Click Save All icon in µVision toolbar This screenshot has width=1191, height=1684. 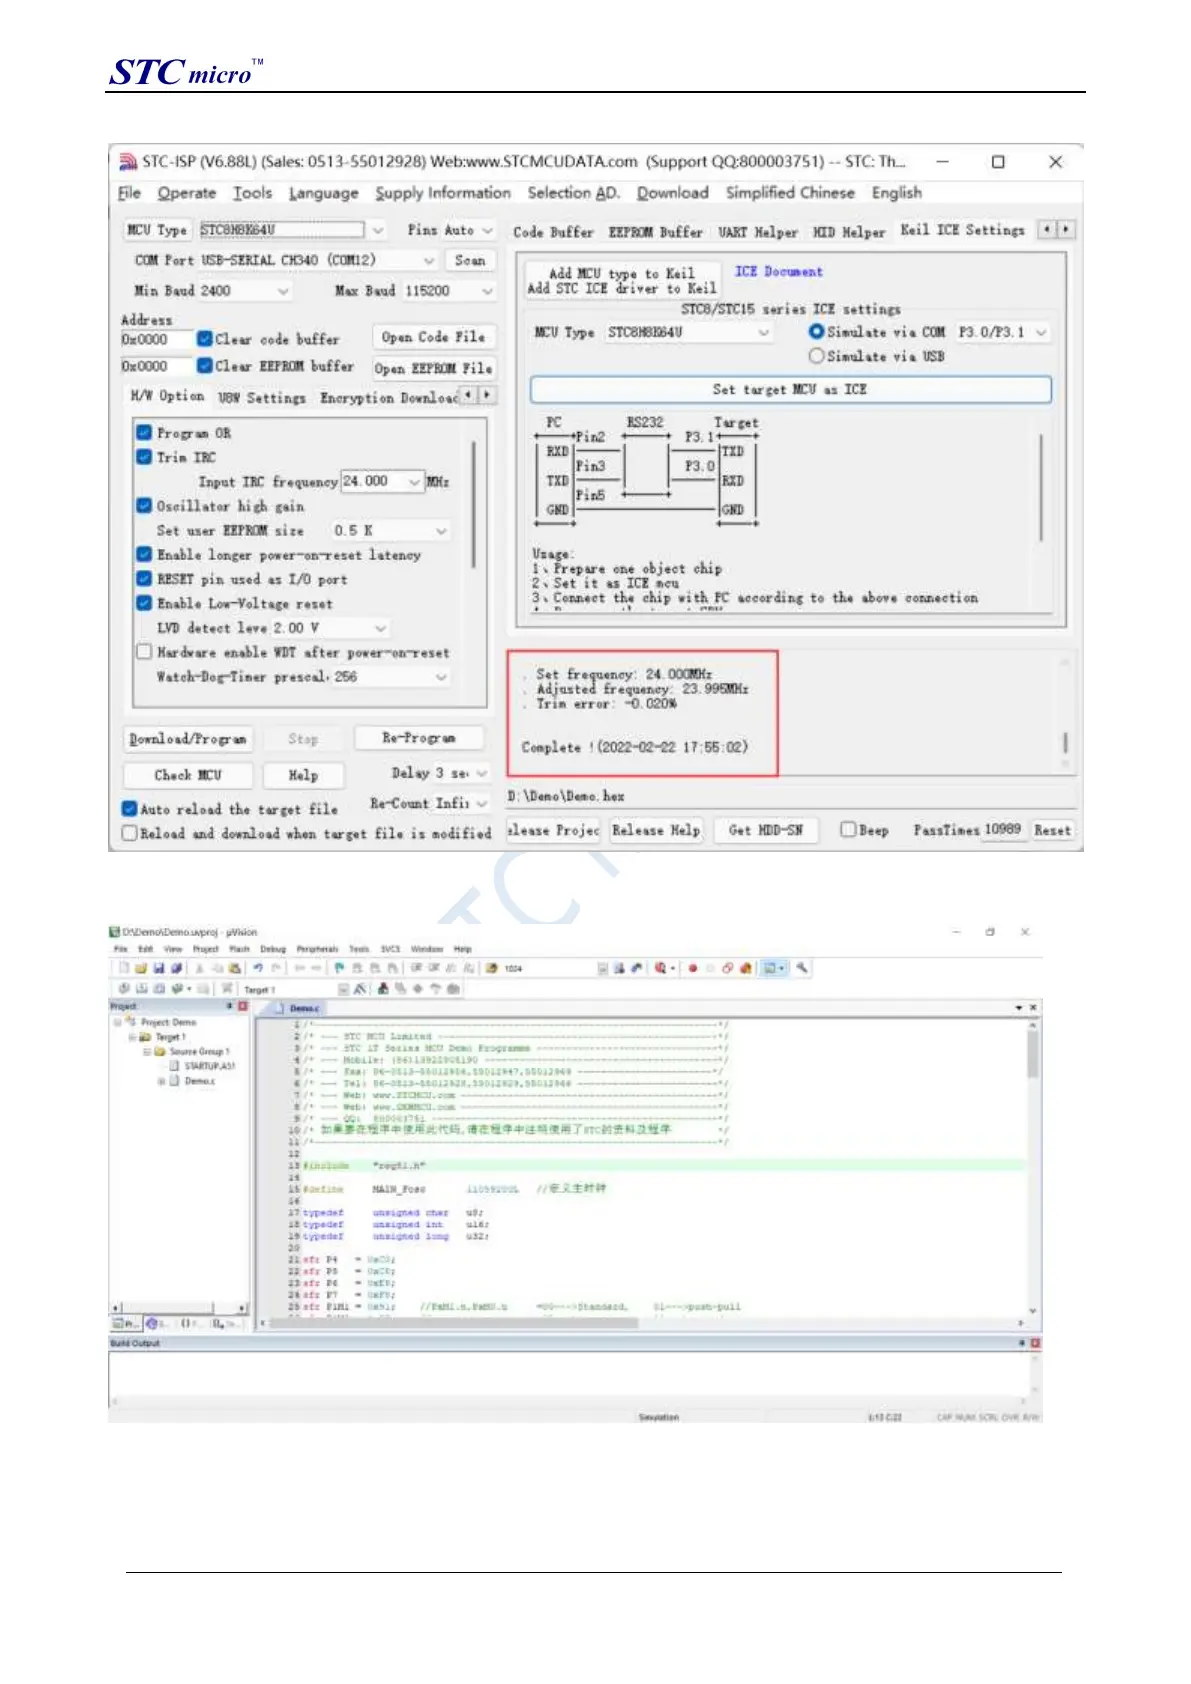click(x=177, y=968)
